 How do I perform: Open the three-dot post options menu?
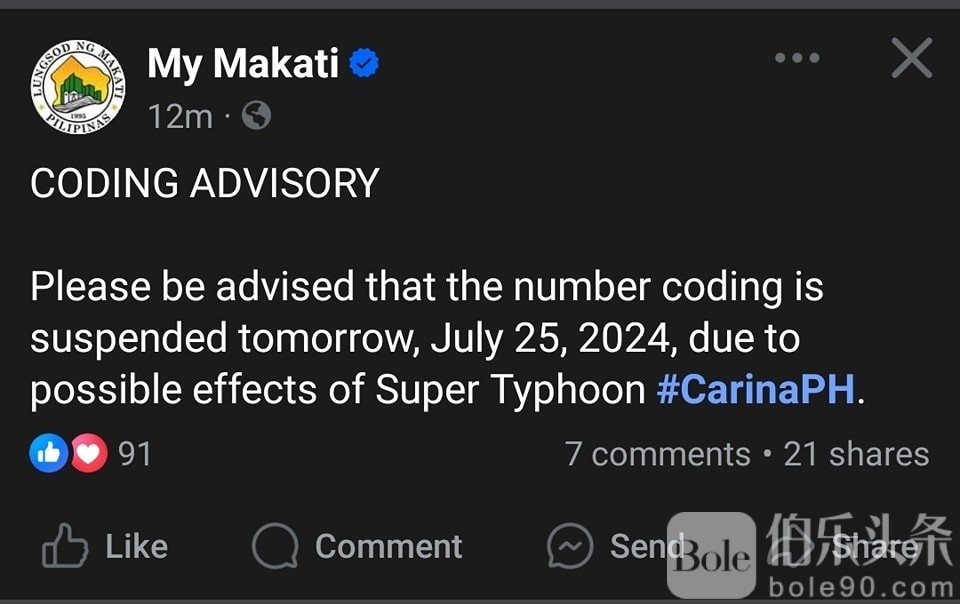point(797,58)
